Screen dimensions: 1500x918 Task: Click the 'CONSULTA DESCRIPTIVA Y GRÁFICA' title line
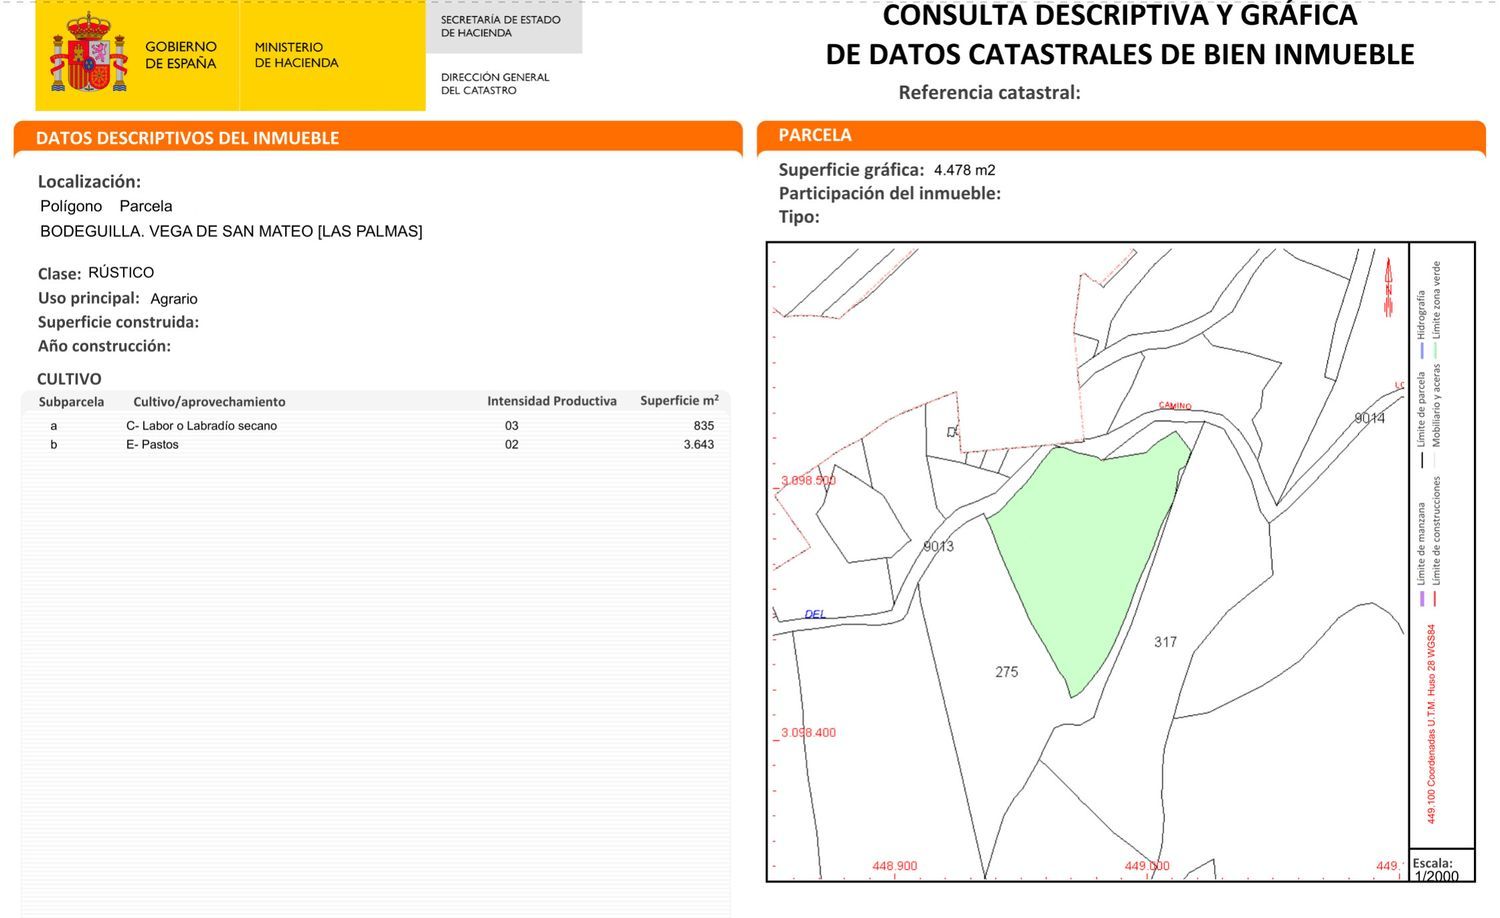point(1119,16)
